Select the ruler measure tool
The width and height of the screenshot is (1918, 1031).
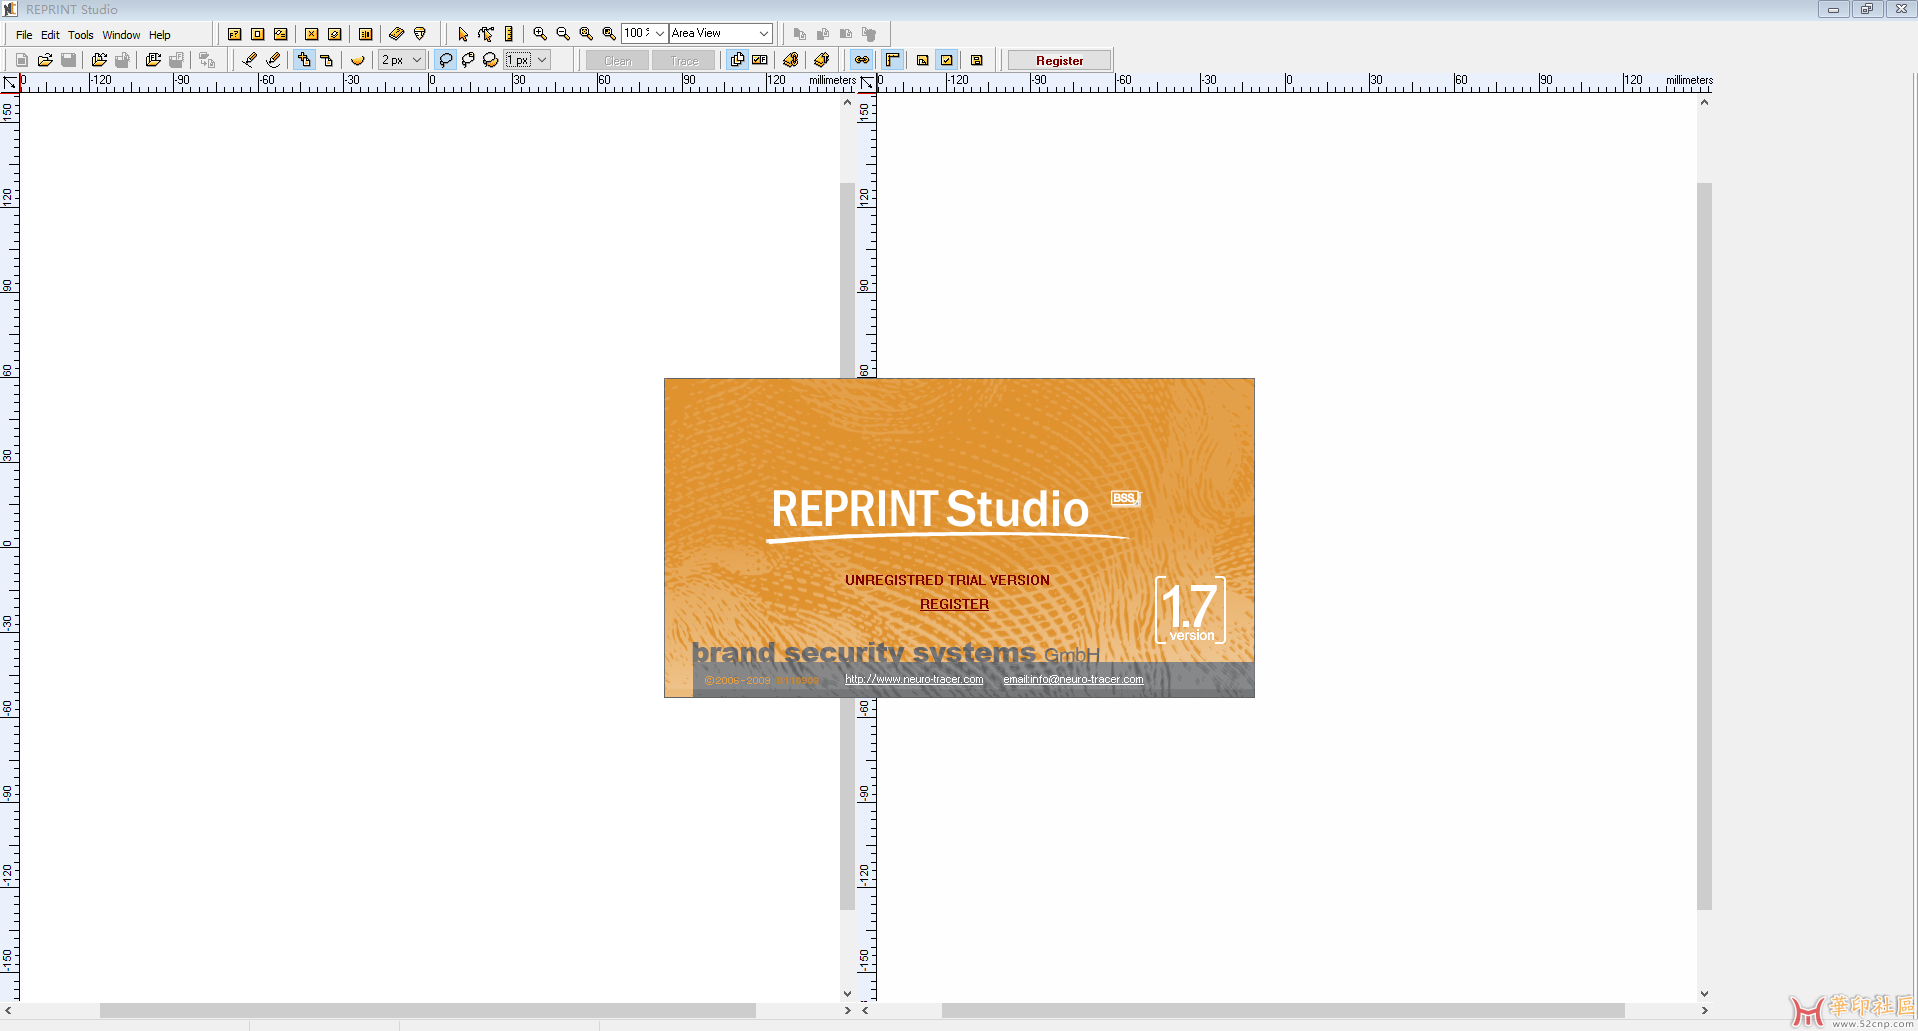pyautogui.click(x=509, y=34)
